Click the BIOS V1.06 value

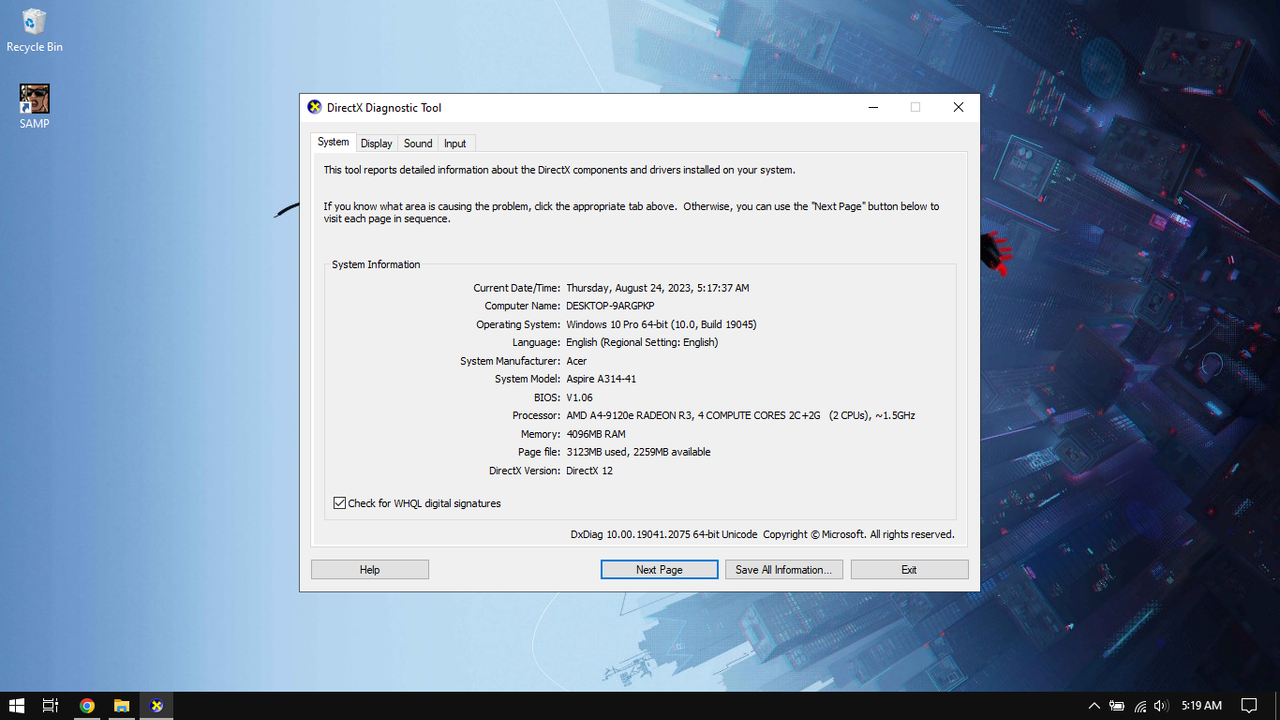pyautogui.click(x=580, y=397)
